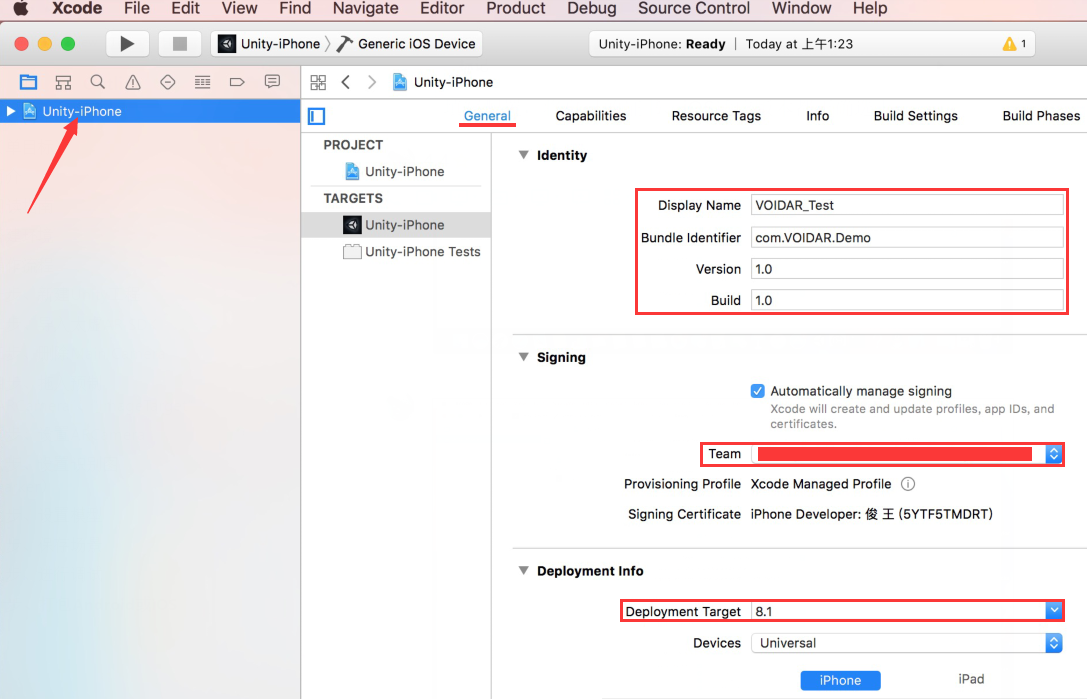Open the Test navigator diamond icon
Screen dimensions: 1087x699
(x=167, y=82)
